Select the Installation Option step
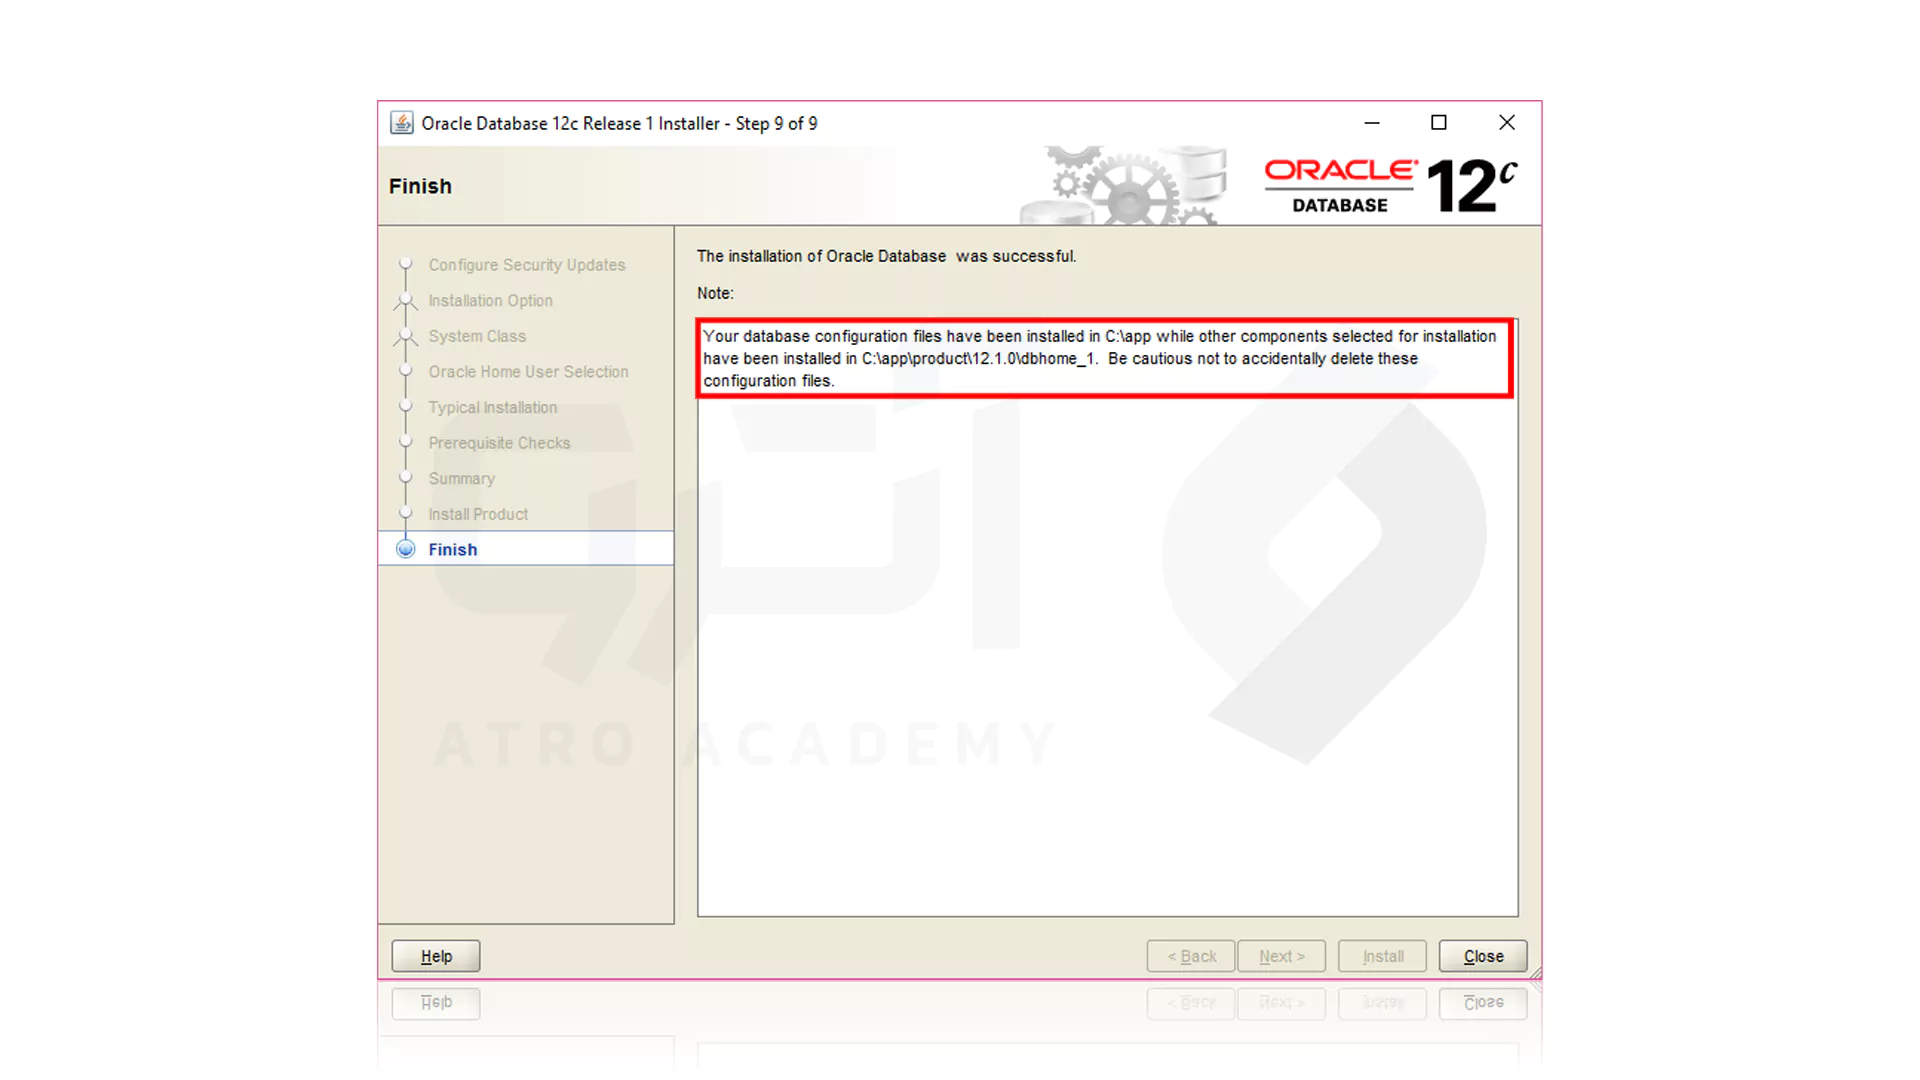Screen dimensions: 1920x1080 tap(490, 300)
